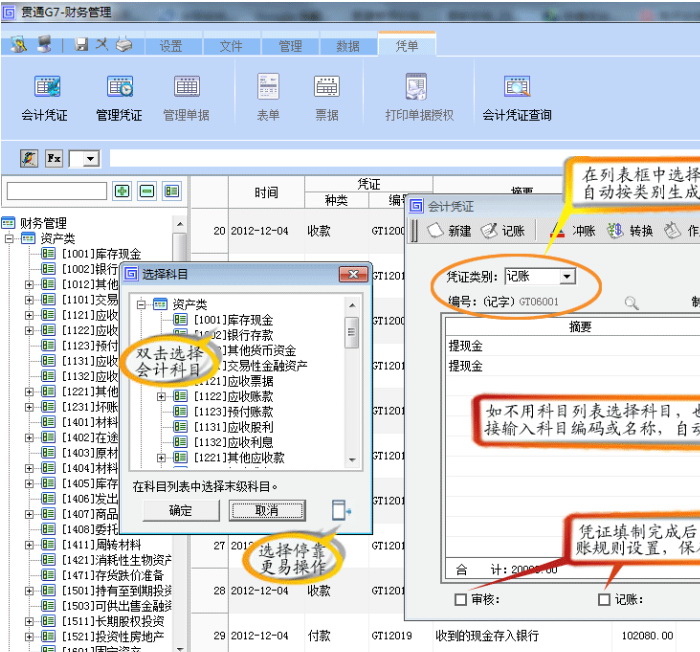Image resolution: width=700 pixels, height=652 pixels.
Task: Open the 凭证类别 dropdown
Action: coord(567,276)
